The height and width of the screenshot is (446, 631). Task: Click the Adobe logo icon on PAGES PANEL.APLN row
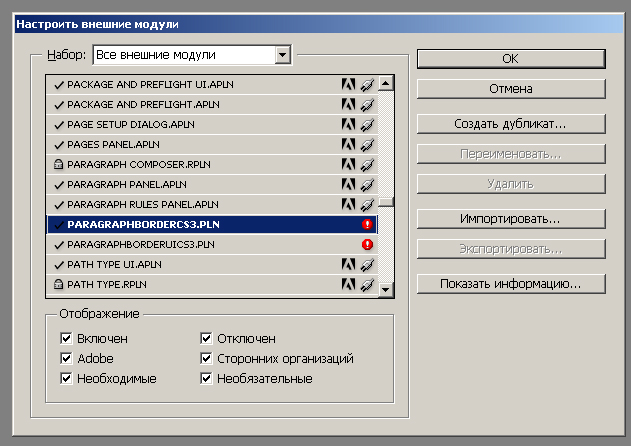[348, 144]
